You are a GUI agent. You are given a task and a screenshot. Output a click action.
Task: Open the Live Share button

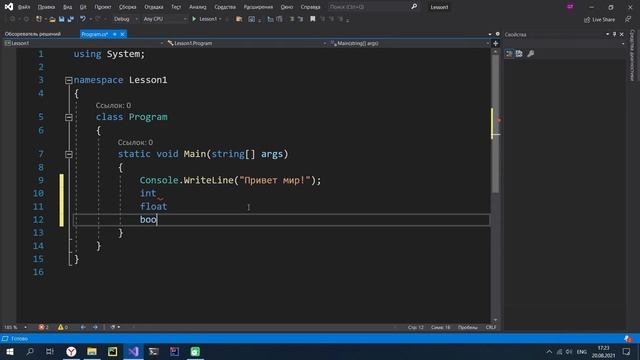coord(599,20)
